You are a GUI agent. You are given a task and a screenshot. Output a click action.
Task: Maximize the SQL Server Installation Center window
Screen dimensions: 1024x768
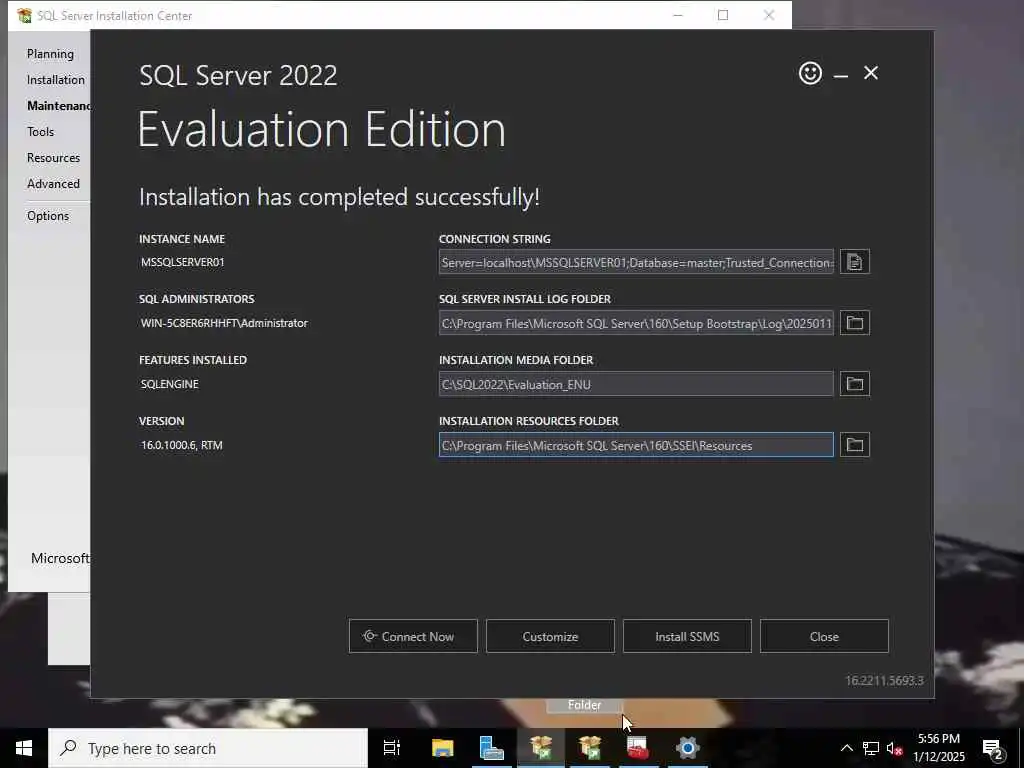click(x=723, y=15)
